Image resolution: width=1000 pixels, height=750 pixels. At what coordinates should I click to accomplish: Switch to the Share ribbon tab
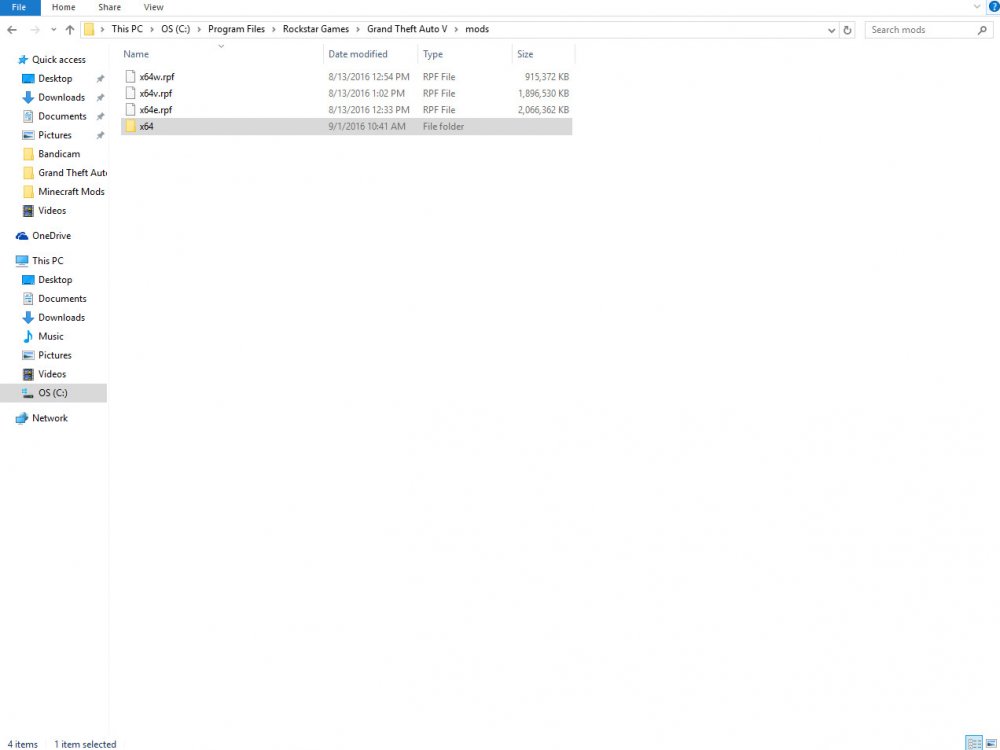110,8
